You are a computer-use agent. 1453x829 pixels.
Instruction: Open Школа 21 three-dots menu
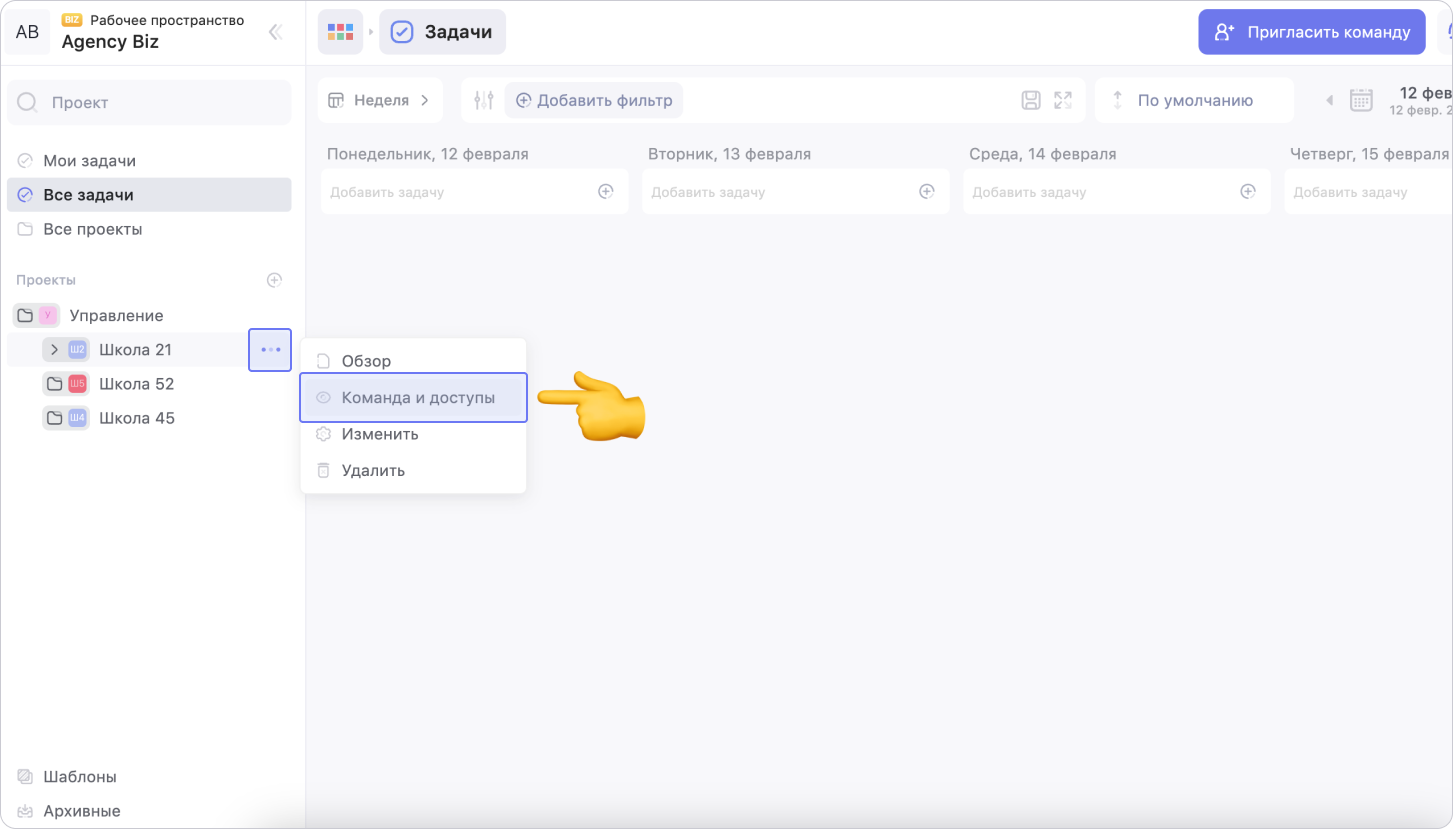pos(270,350)
